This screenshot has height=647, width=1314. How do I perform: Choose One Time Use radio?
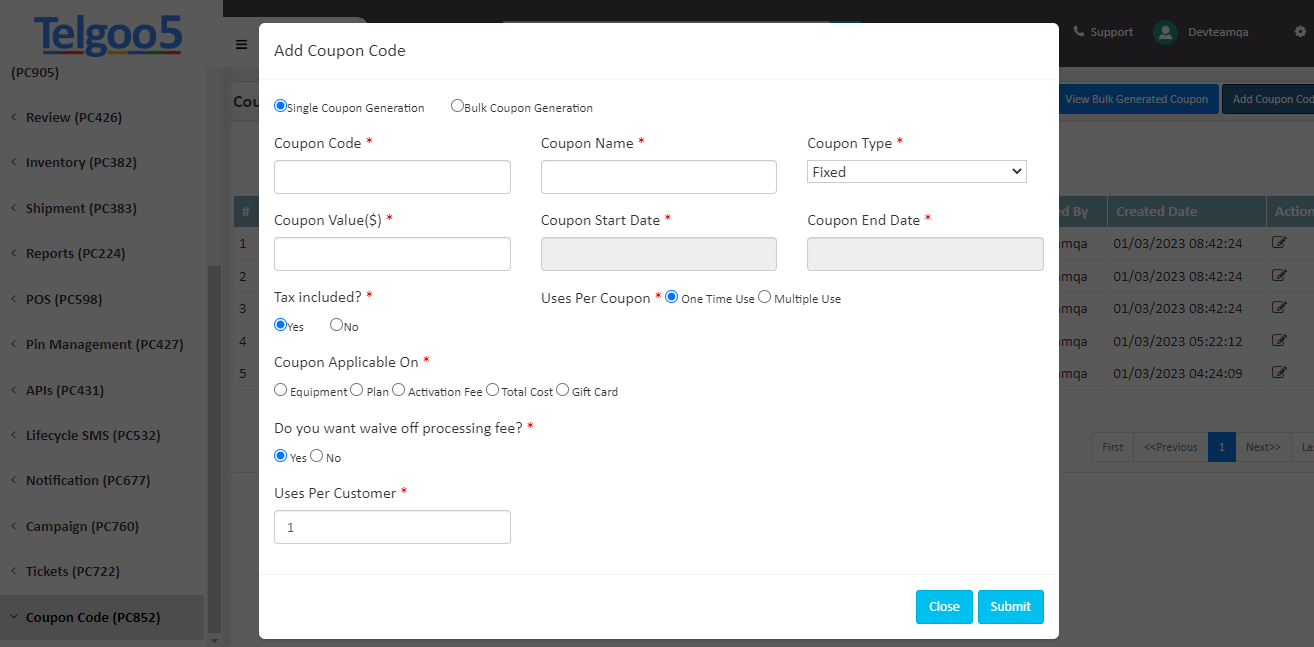pyautogui.click(x=672, y=296)
